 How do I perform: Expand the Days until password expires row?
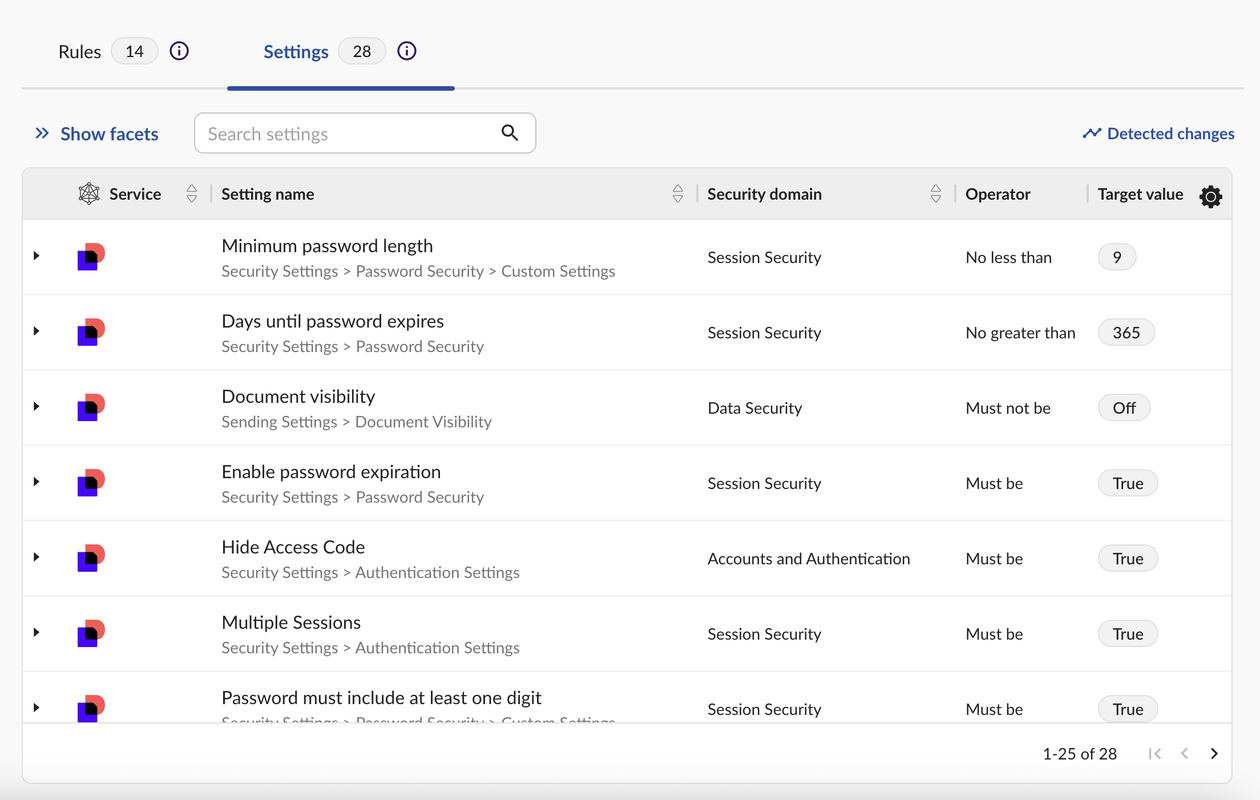[37, 331]
